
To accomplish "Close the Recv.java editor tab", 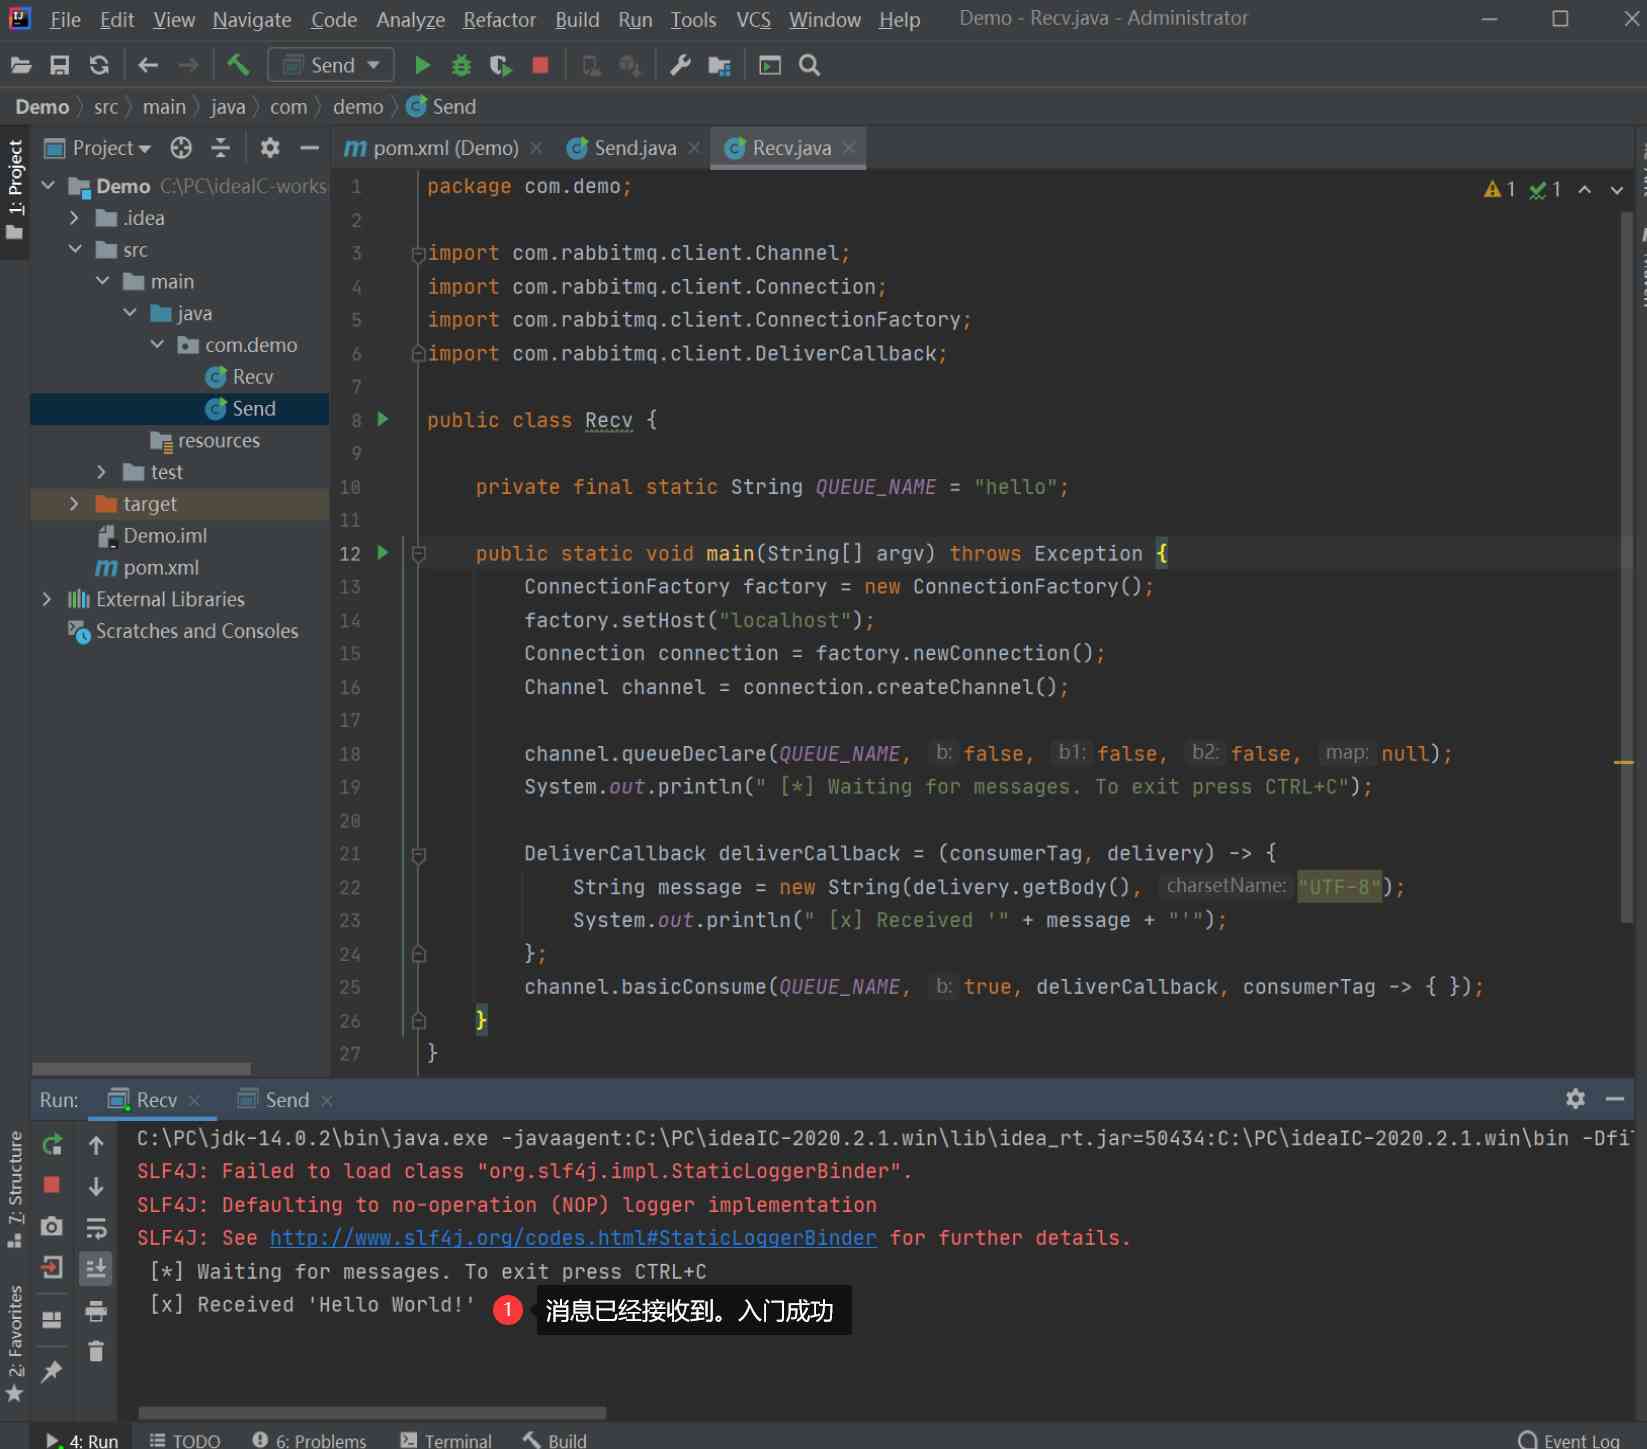I will [x=849, y=148].
